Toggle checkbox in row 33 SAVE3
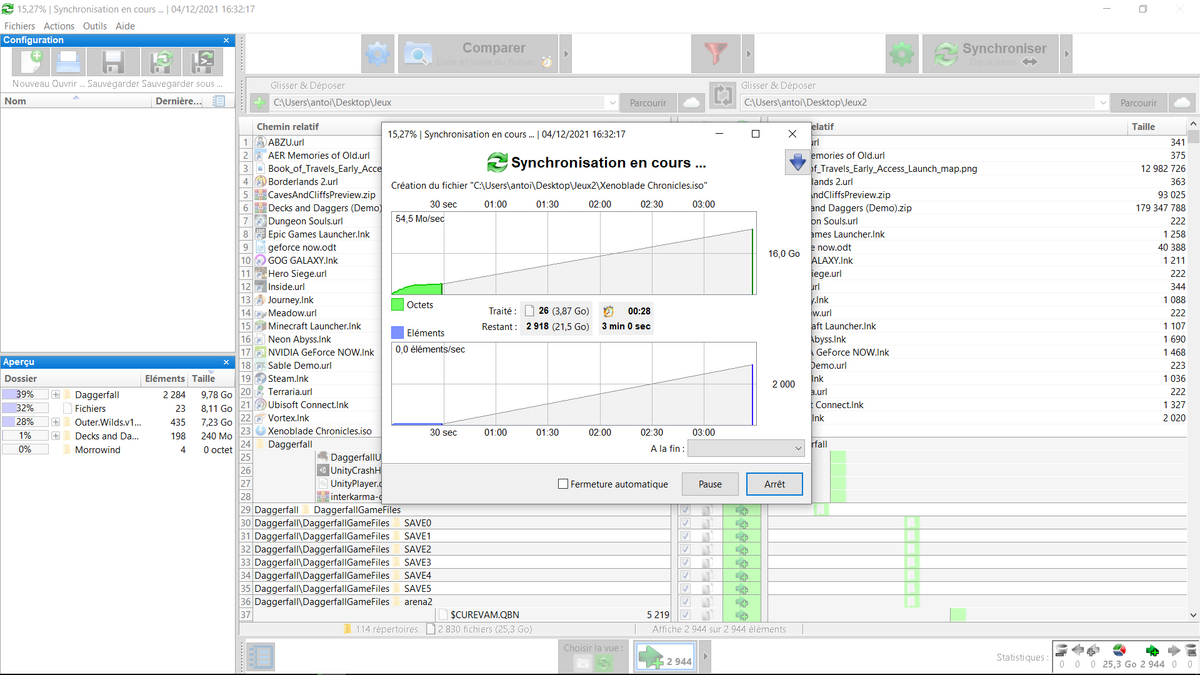 click(685, 562)
